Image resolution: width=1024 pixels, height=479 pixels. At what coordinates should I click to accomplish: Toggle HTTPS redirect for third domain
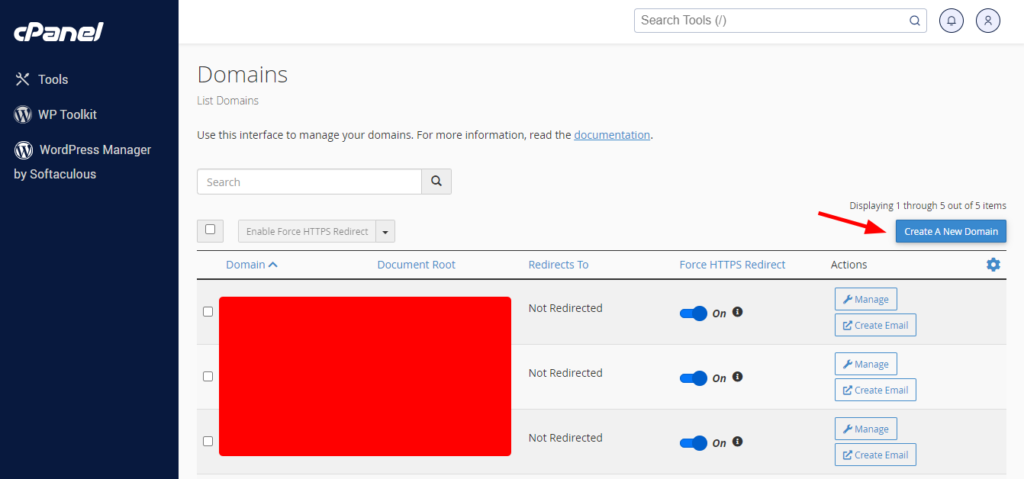(x=694, y=443)
